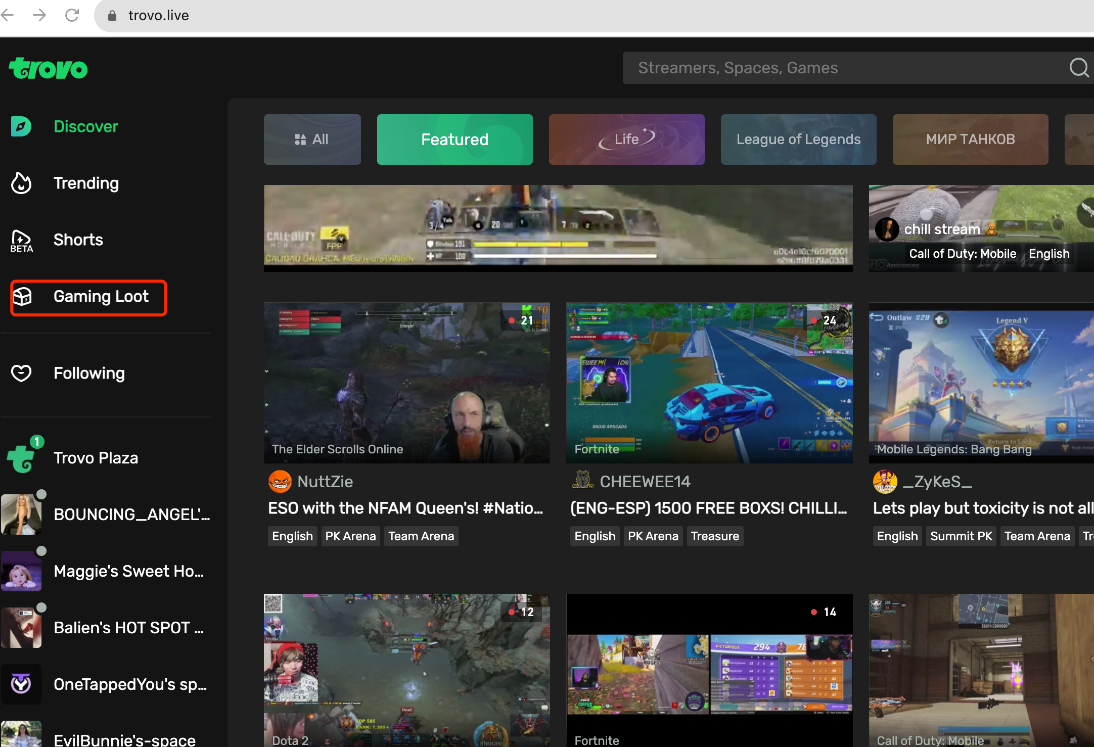Image resolution: width=1094 pixels, height=747 pixels.
Task: Click the search magnifier icon
Action: pos(1079,68)
